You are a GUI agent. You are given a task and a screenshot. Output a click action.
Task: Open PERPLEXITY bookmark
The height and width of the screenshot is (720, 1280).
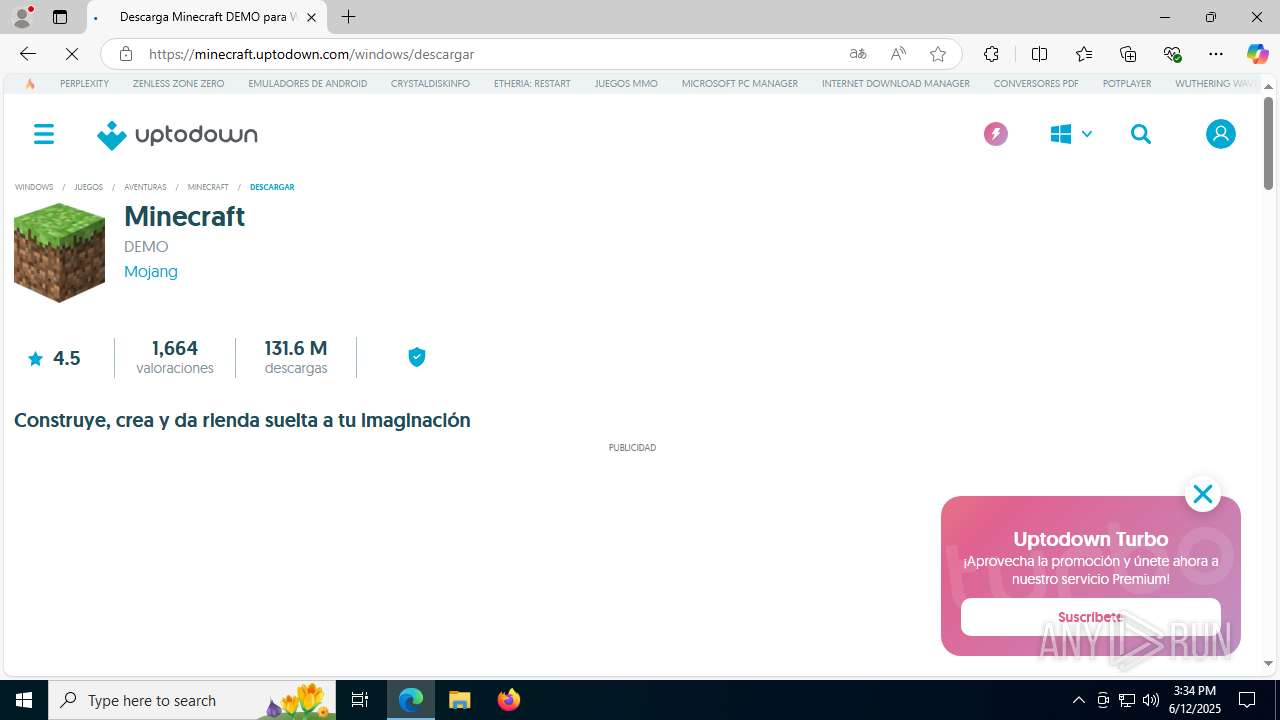coord(84,84)
